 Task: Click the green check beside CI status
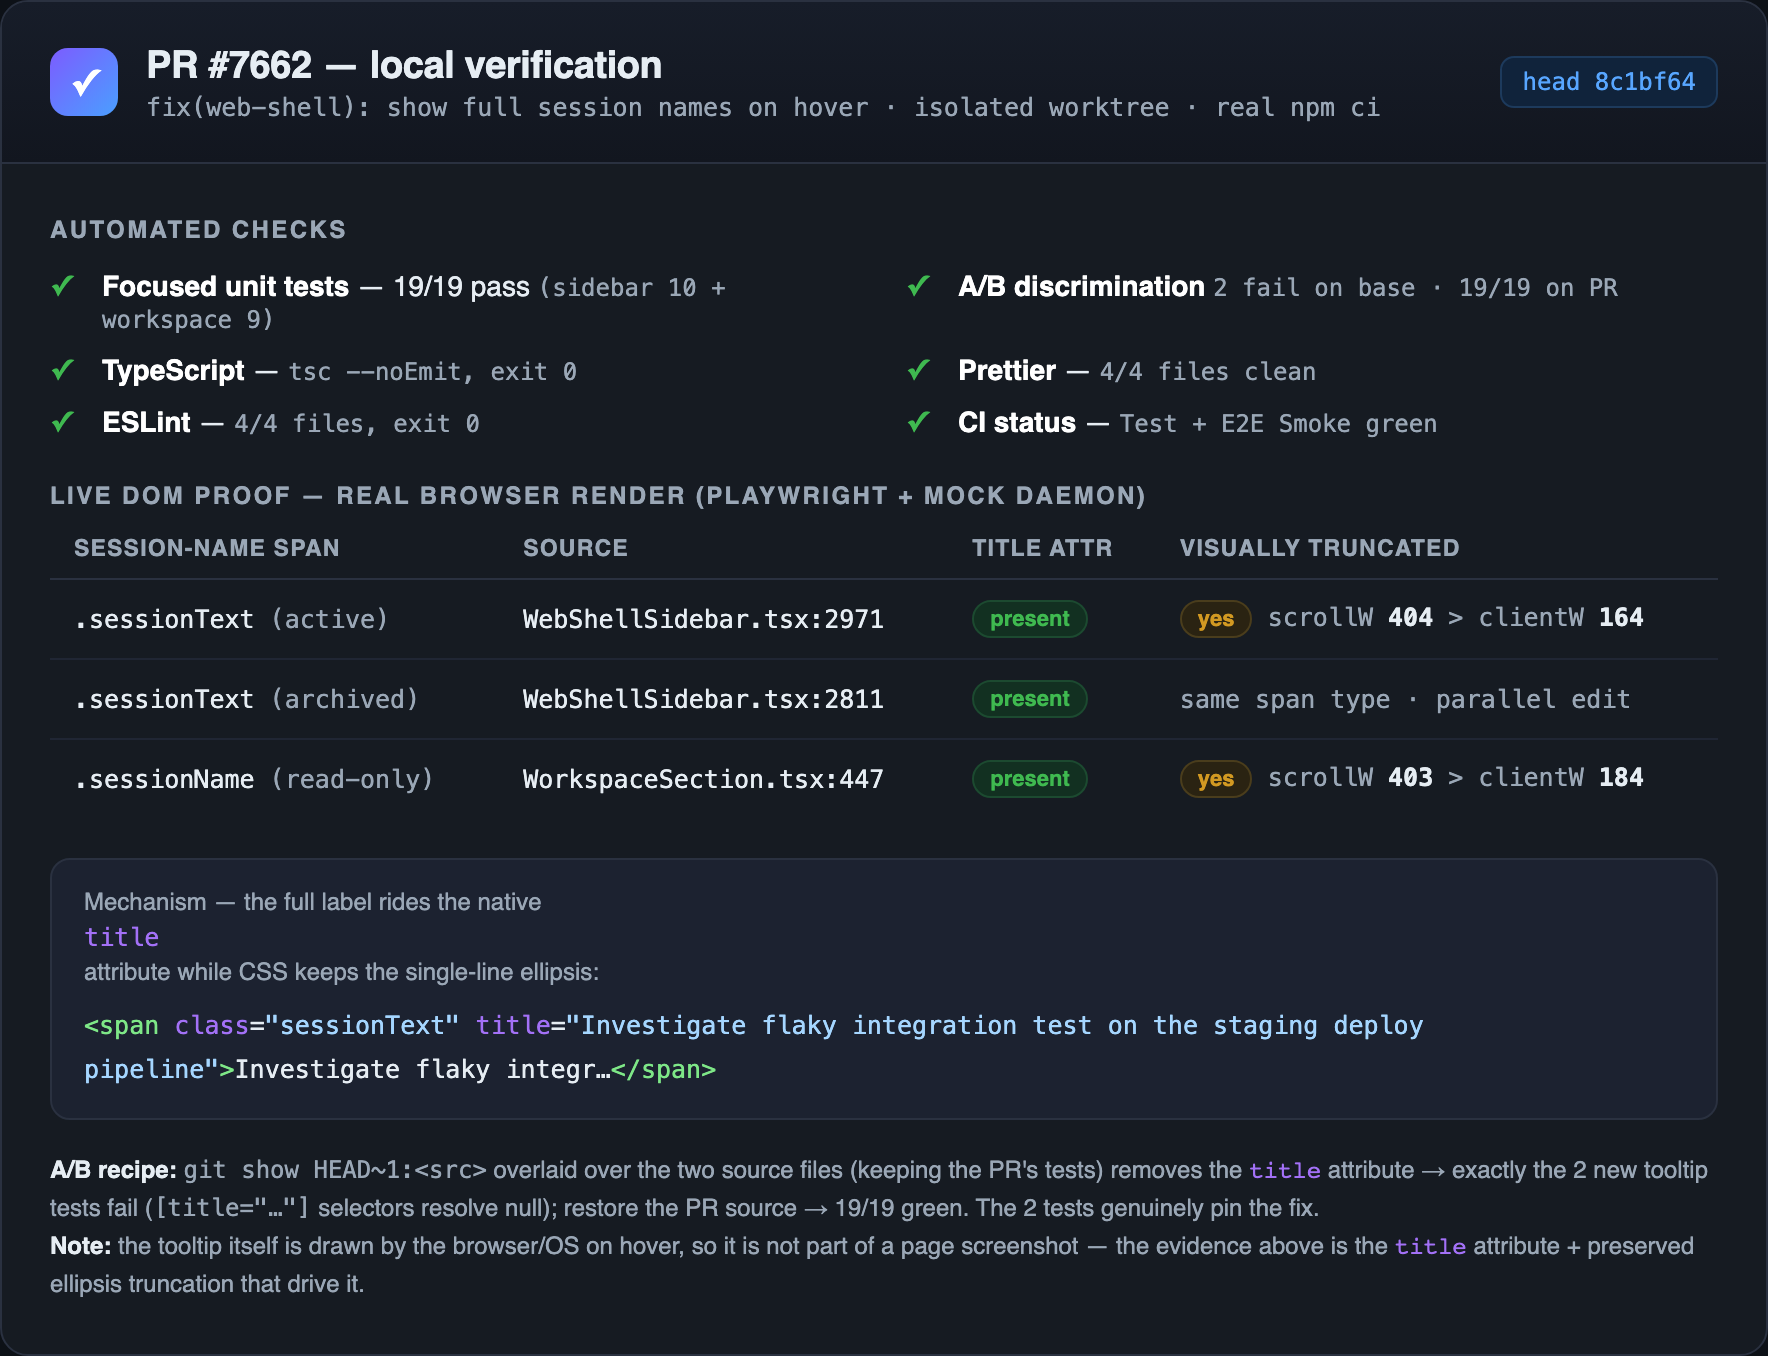tap(919, 422)
